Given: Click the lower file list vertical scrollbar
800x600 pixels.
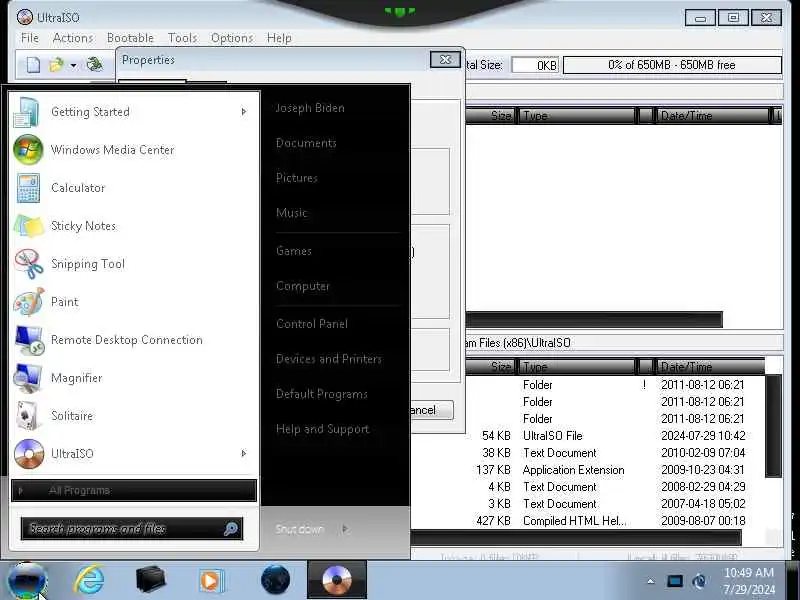Looking at the screenshot, I should 773,427.
